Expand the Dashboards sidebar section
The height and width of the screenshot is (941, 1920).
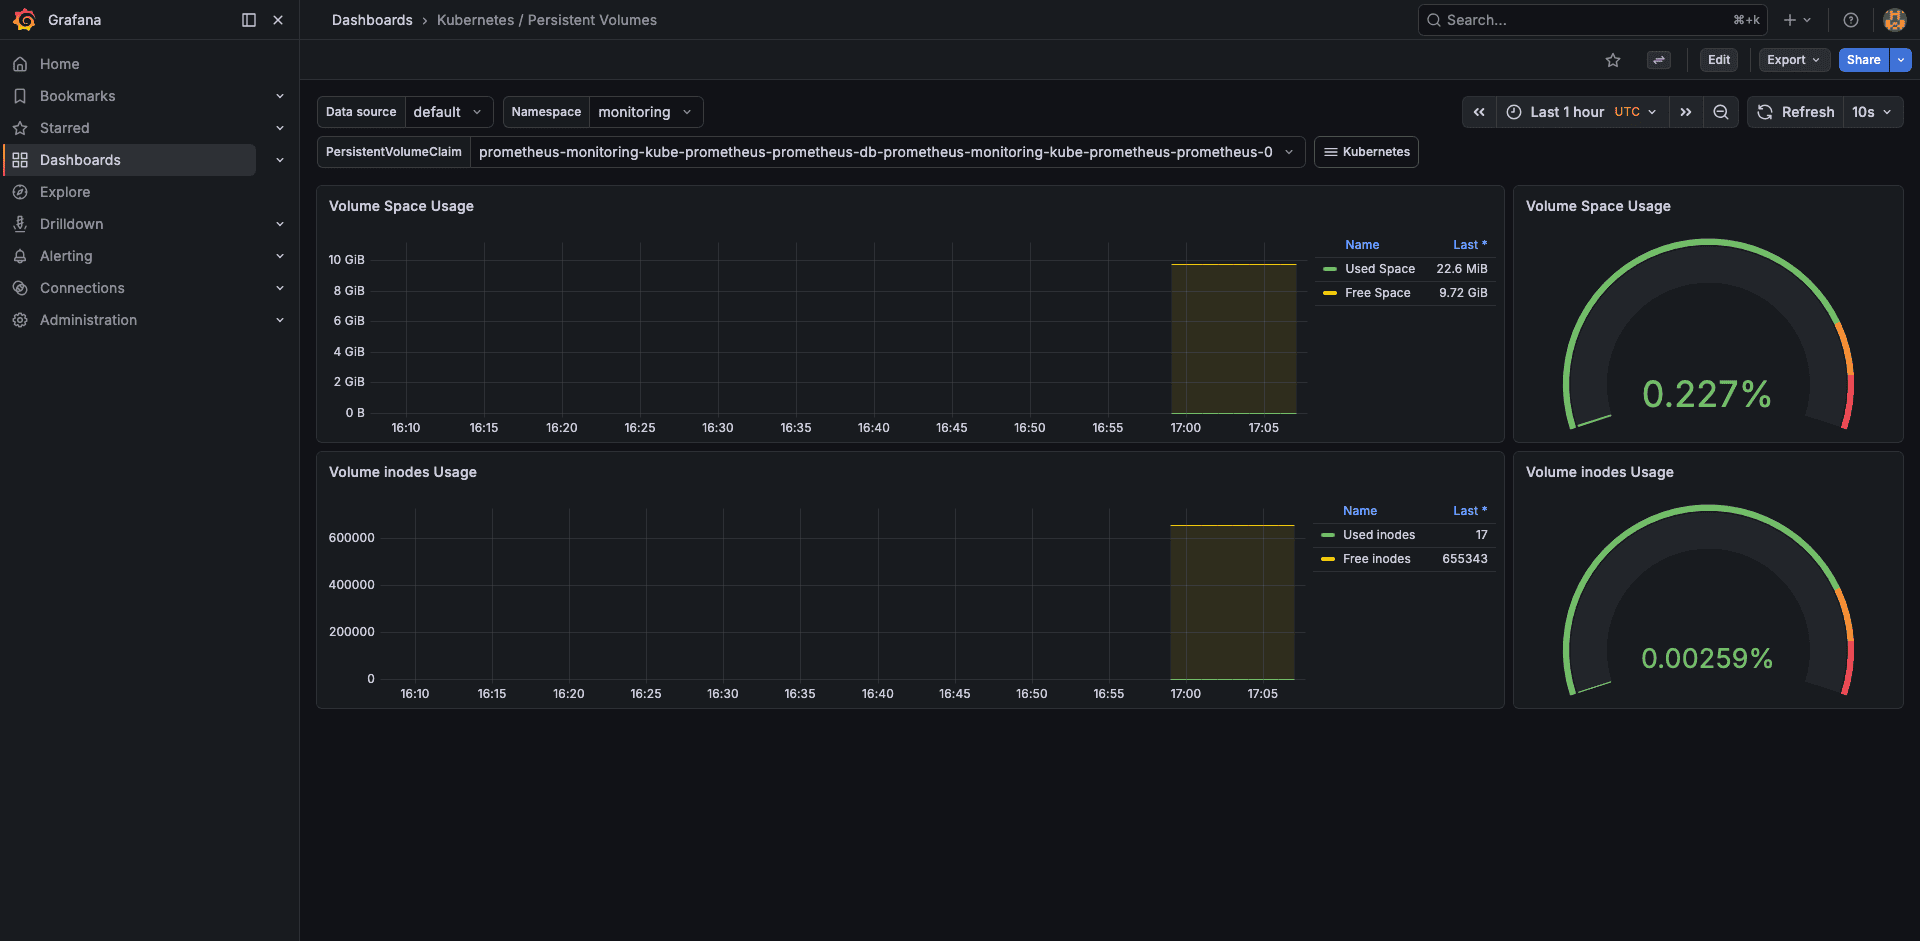click(x=280, y=159)
